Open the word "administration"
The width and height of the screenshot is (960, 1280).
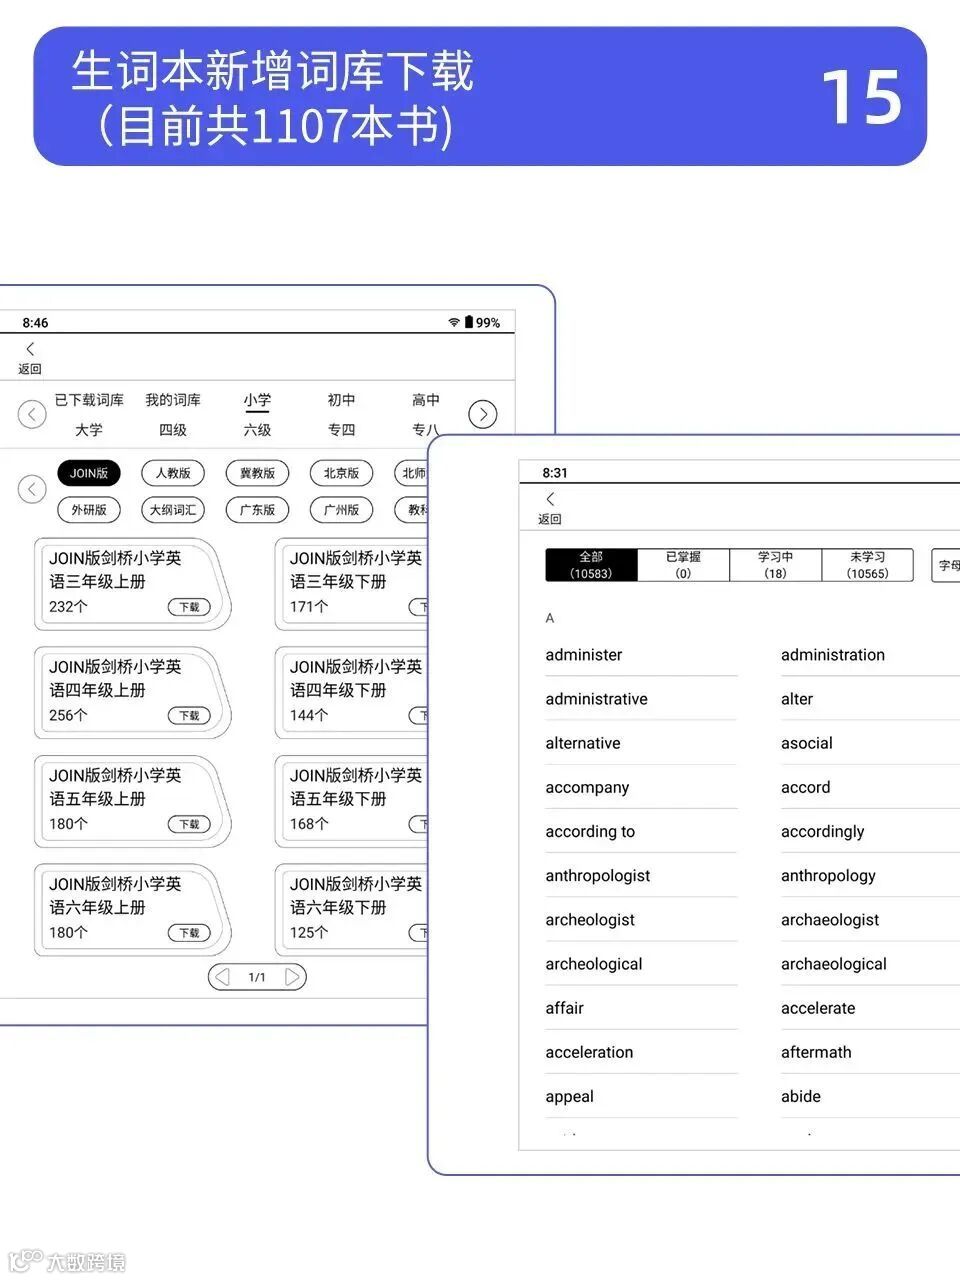[x=833, y=655]
